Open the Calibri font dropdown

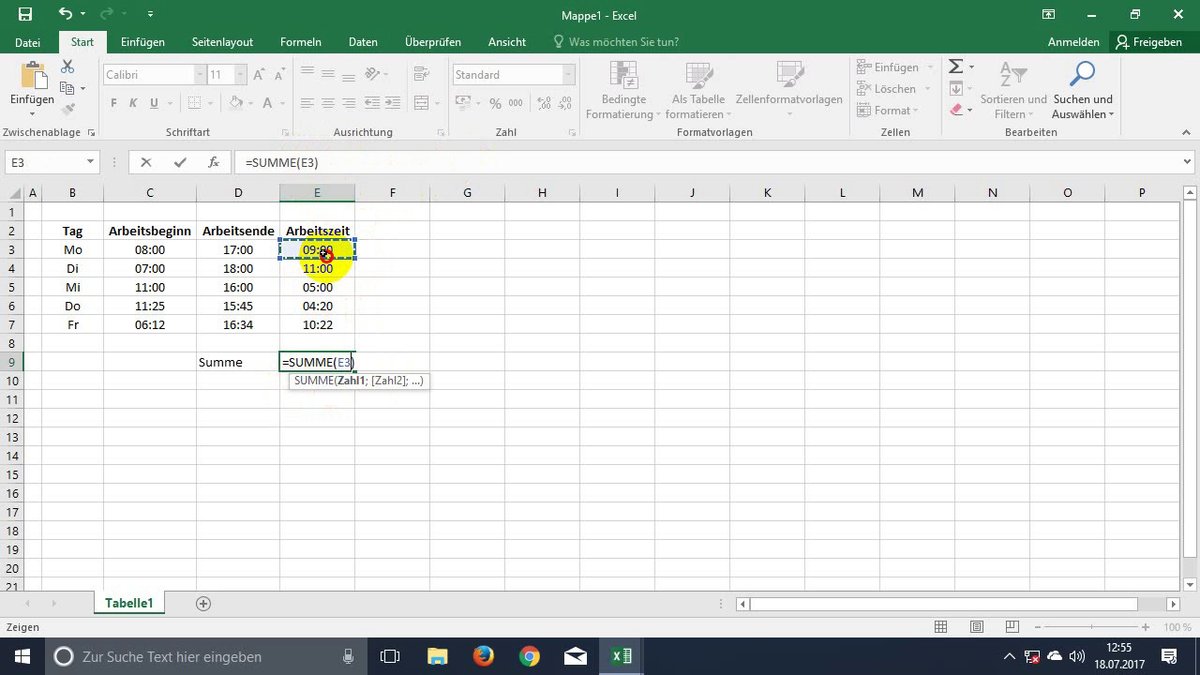pos(200,74)
